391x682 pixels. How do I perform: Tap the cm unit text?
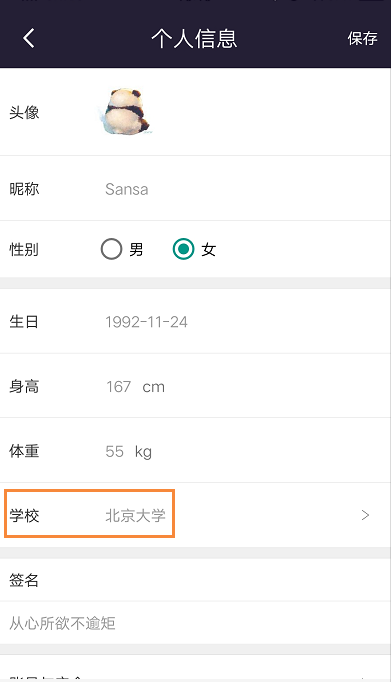point(154,387)
